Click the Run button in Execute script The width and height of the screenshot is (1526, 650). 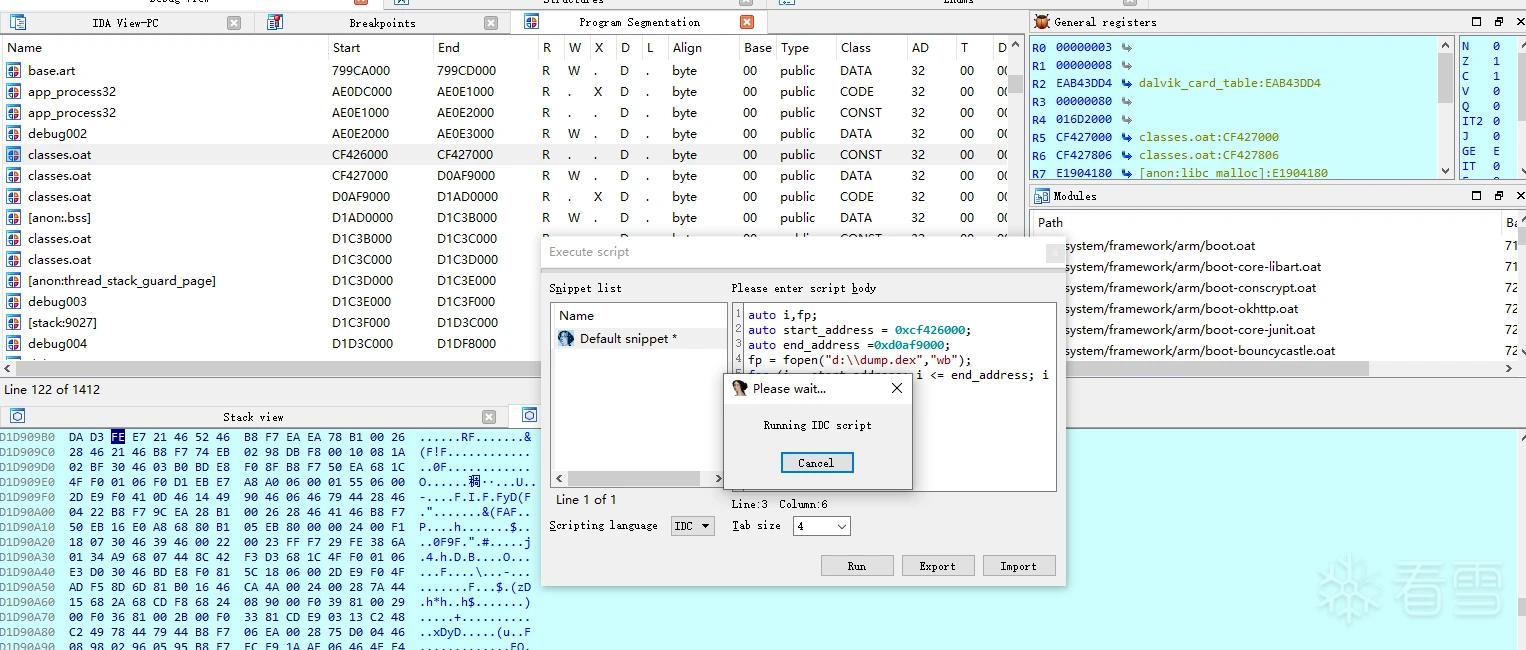(857, 566)
